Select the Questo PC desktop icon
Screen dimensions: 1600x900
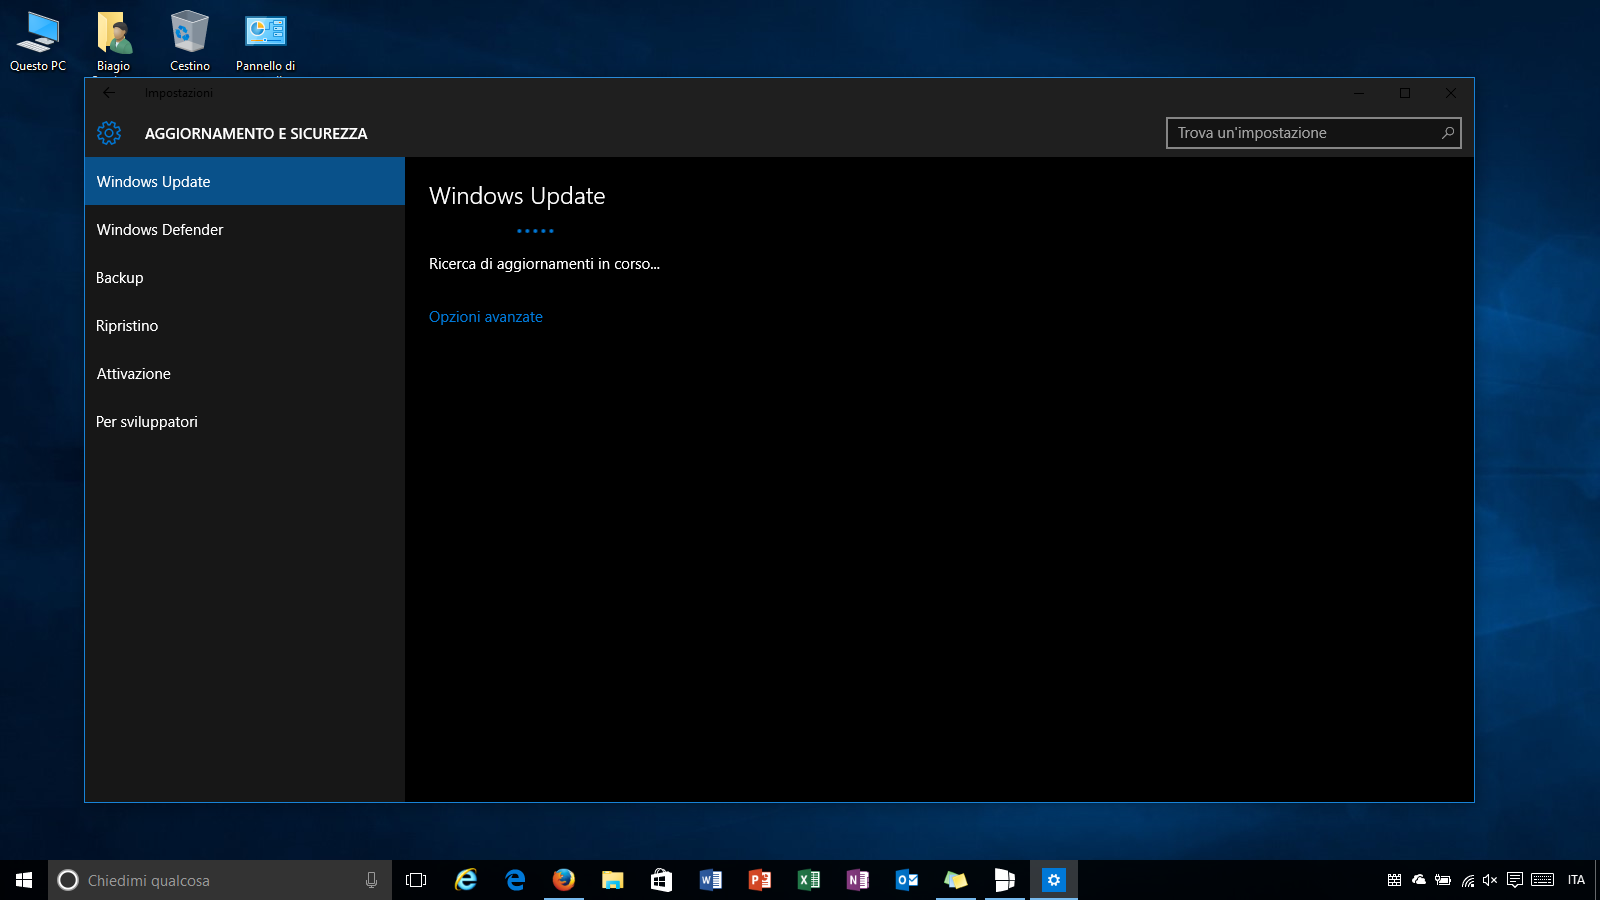(x=38, y=42)
